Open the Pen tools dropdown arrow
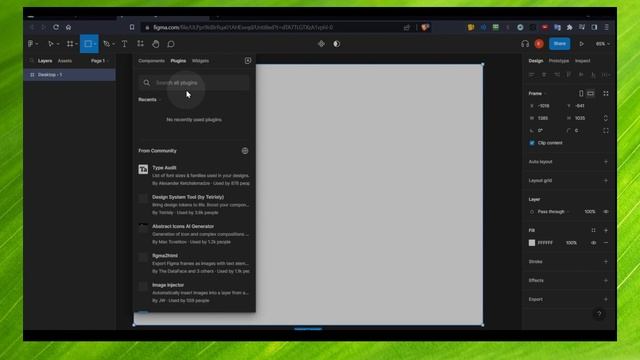 (x=113, y=44)
